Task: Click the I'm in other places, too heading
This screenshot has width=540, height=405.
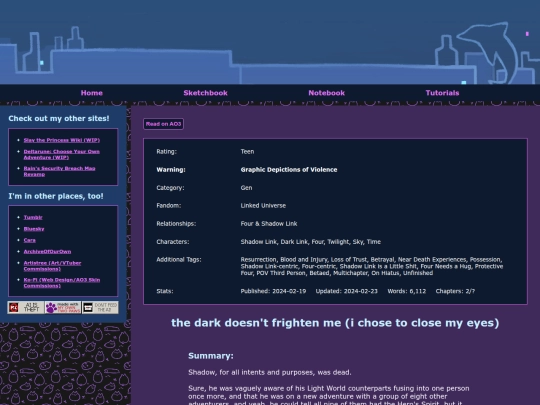Action: [56, 196]
